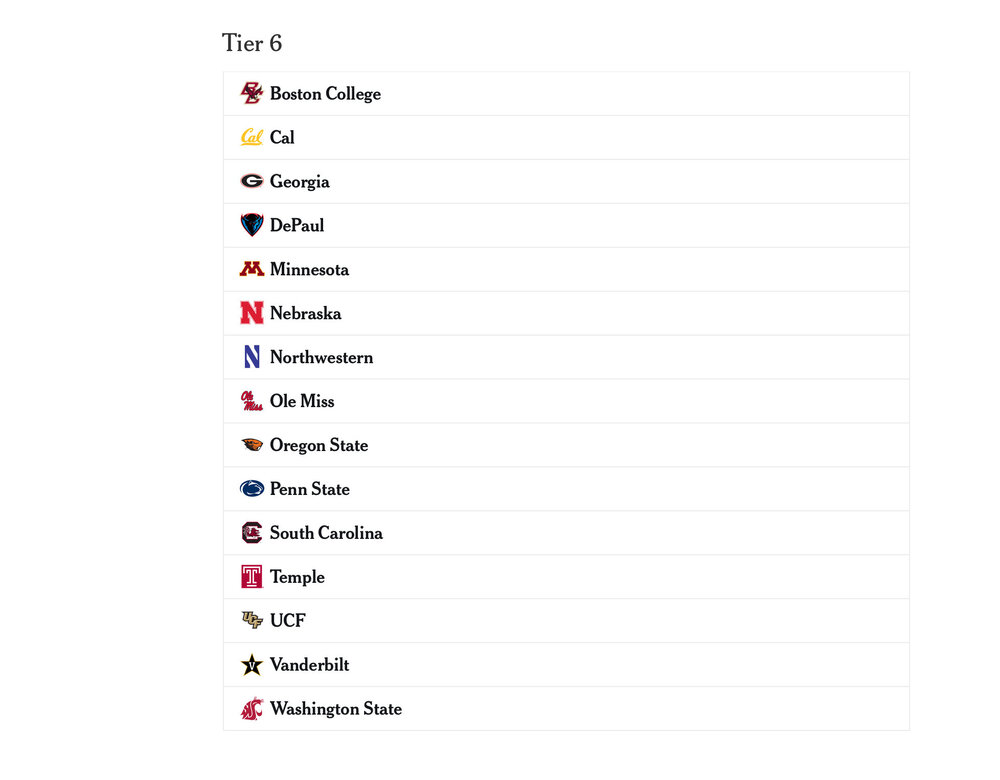Click the Oregon State beaver logo
Viewport: 1000px width, 780px height.
pyautogui.click(x=251, y=445)
